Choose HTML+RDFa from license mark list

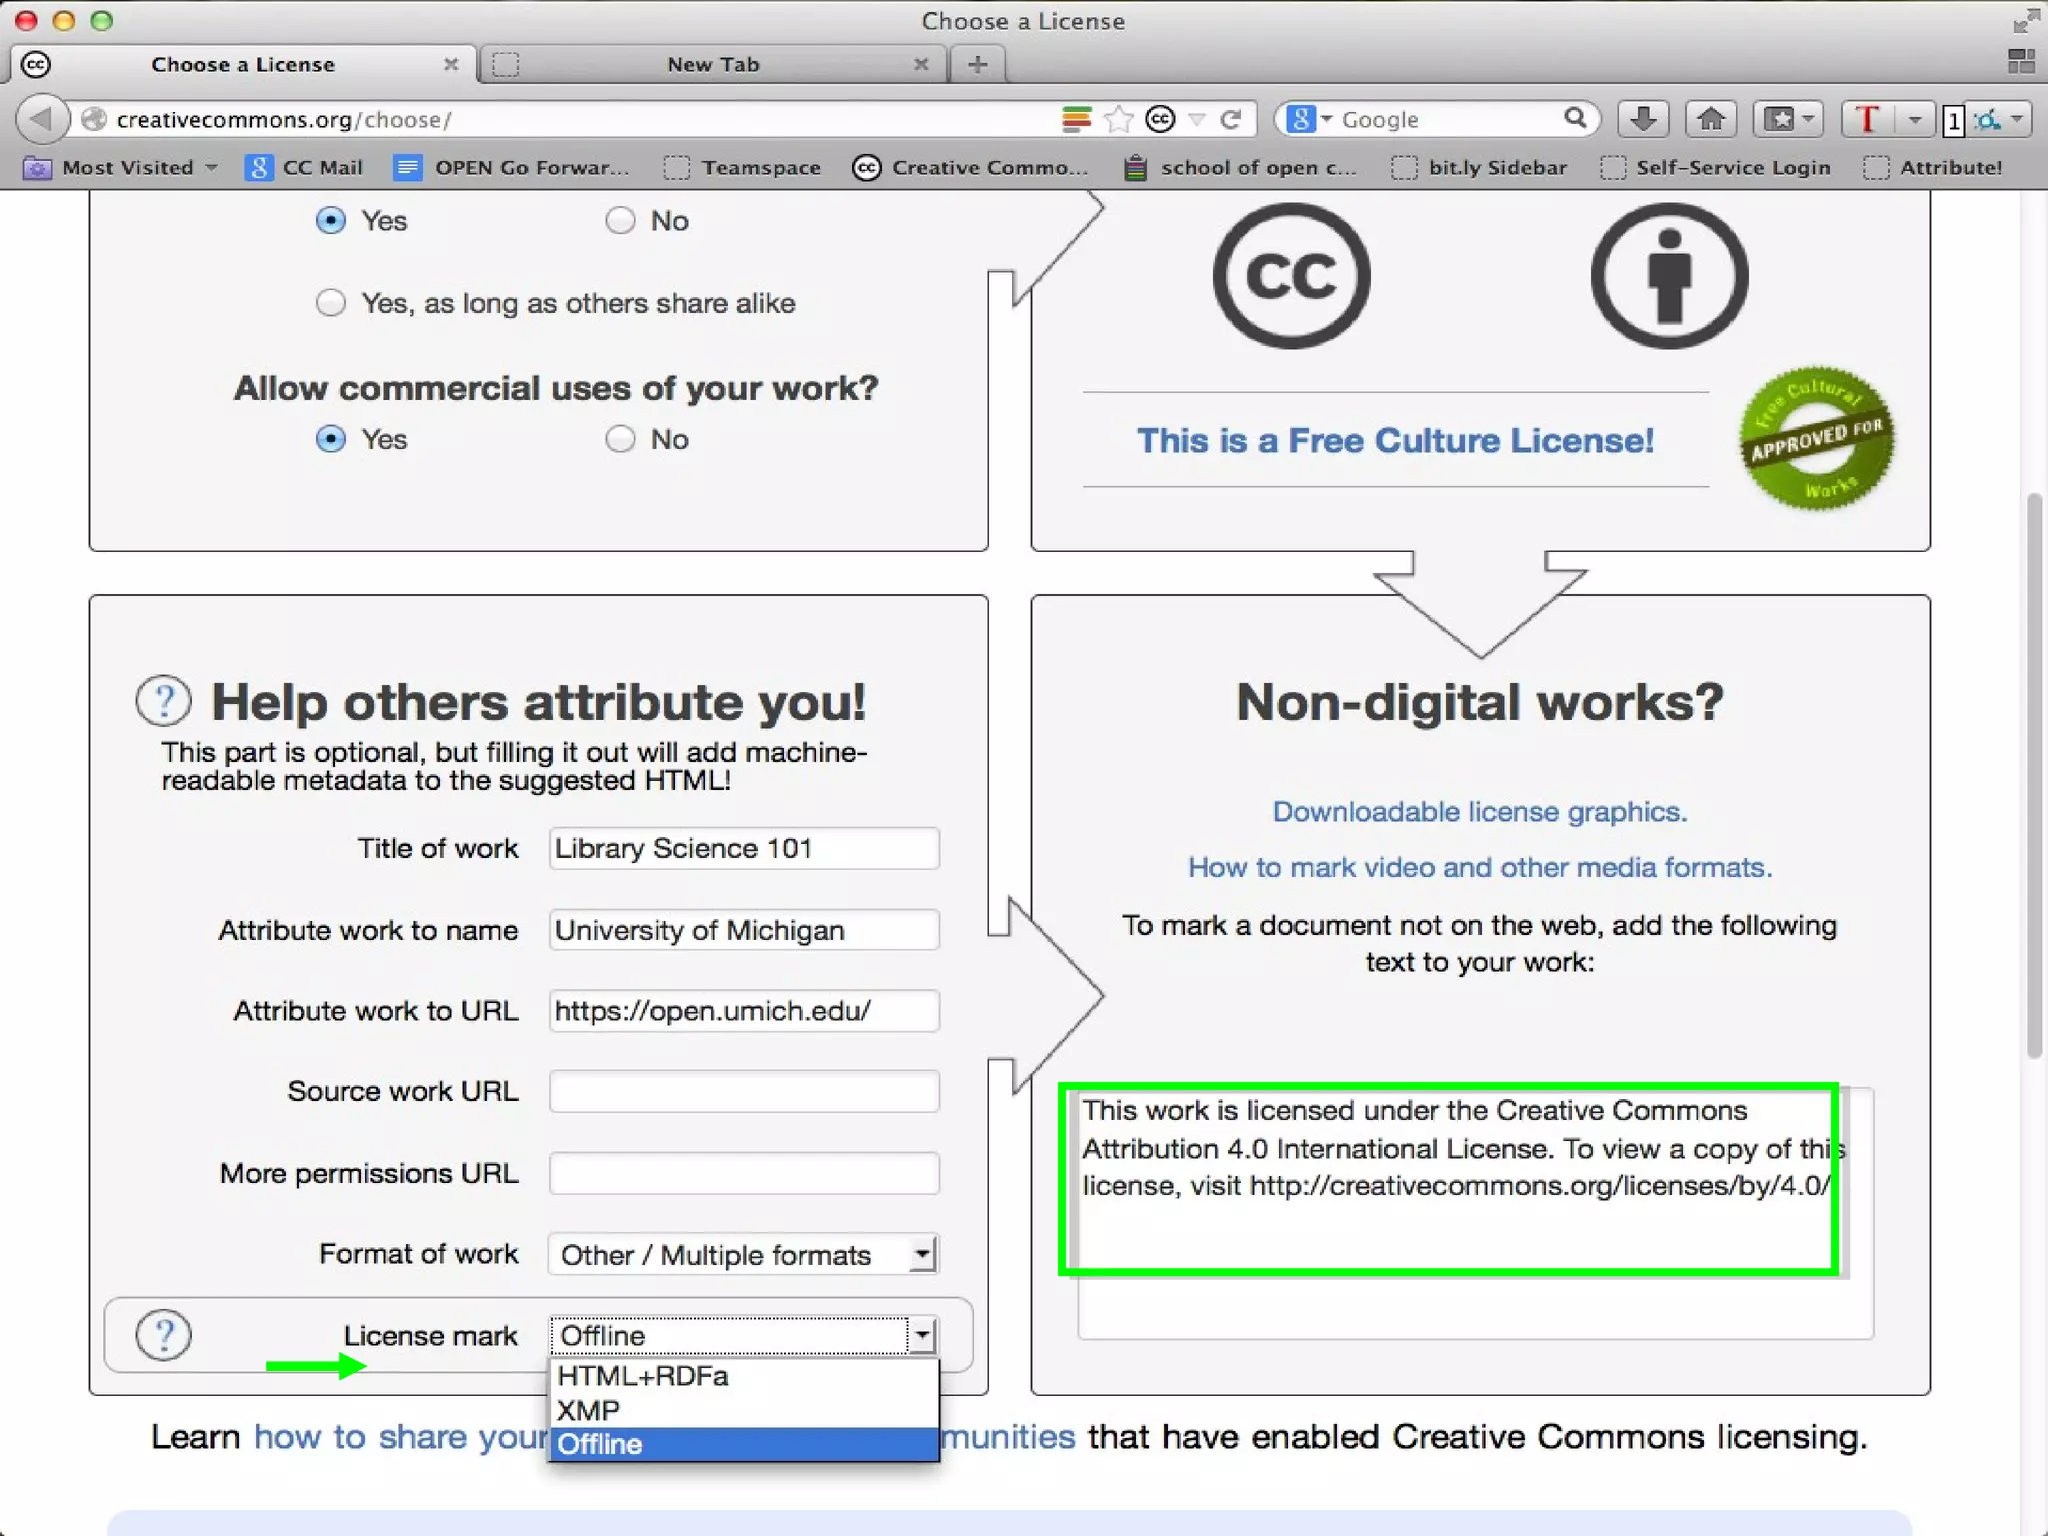(643, 1376)
